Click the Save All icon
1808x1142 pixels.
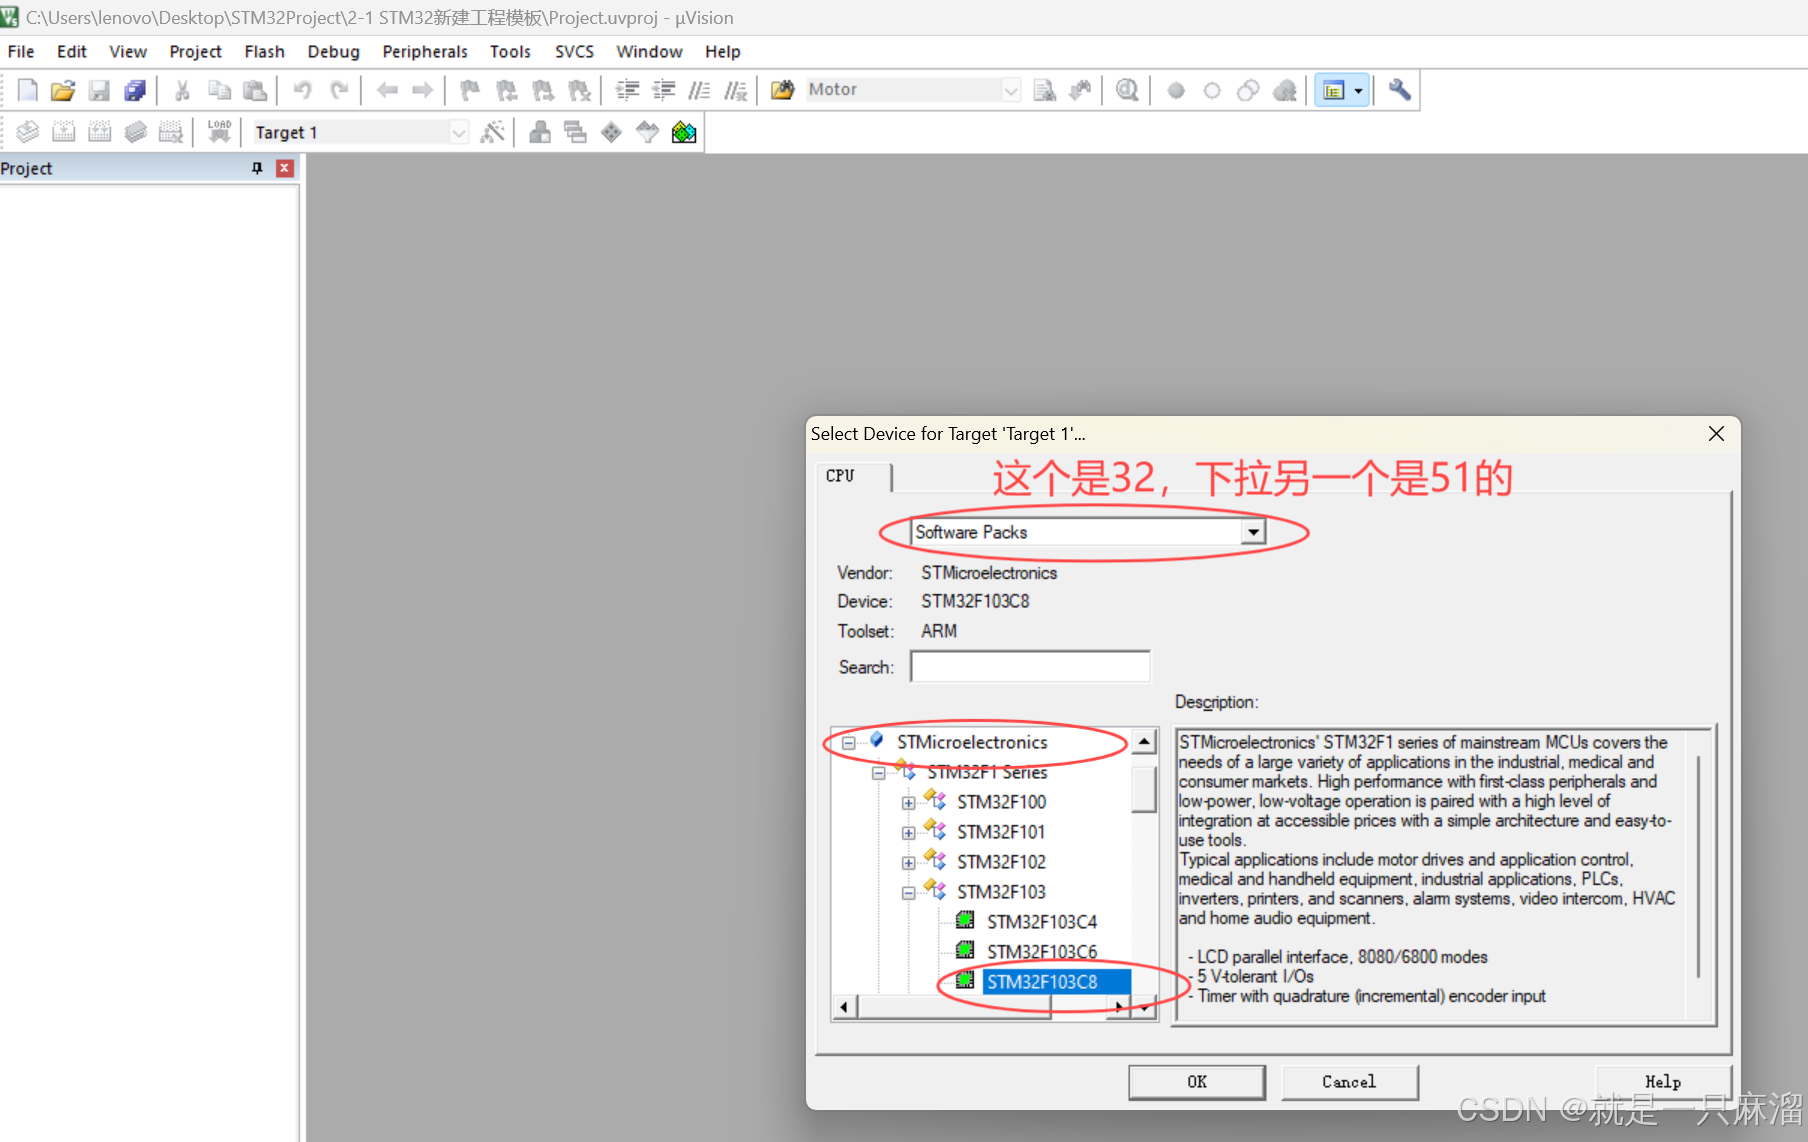135,90
